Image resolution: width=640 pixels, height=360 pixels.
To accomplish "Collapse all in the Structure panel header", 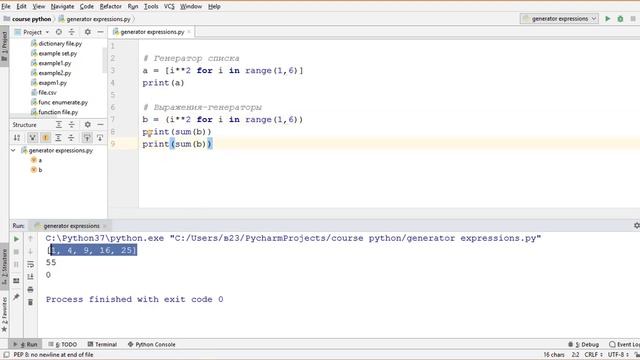I will [71, 124].
